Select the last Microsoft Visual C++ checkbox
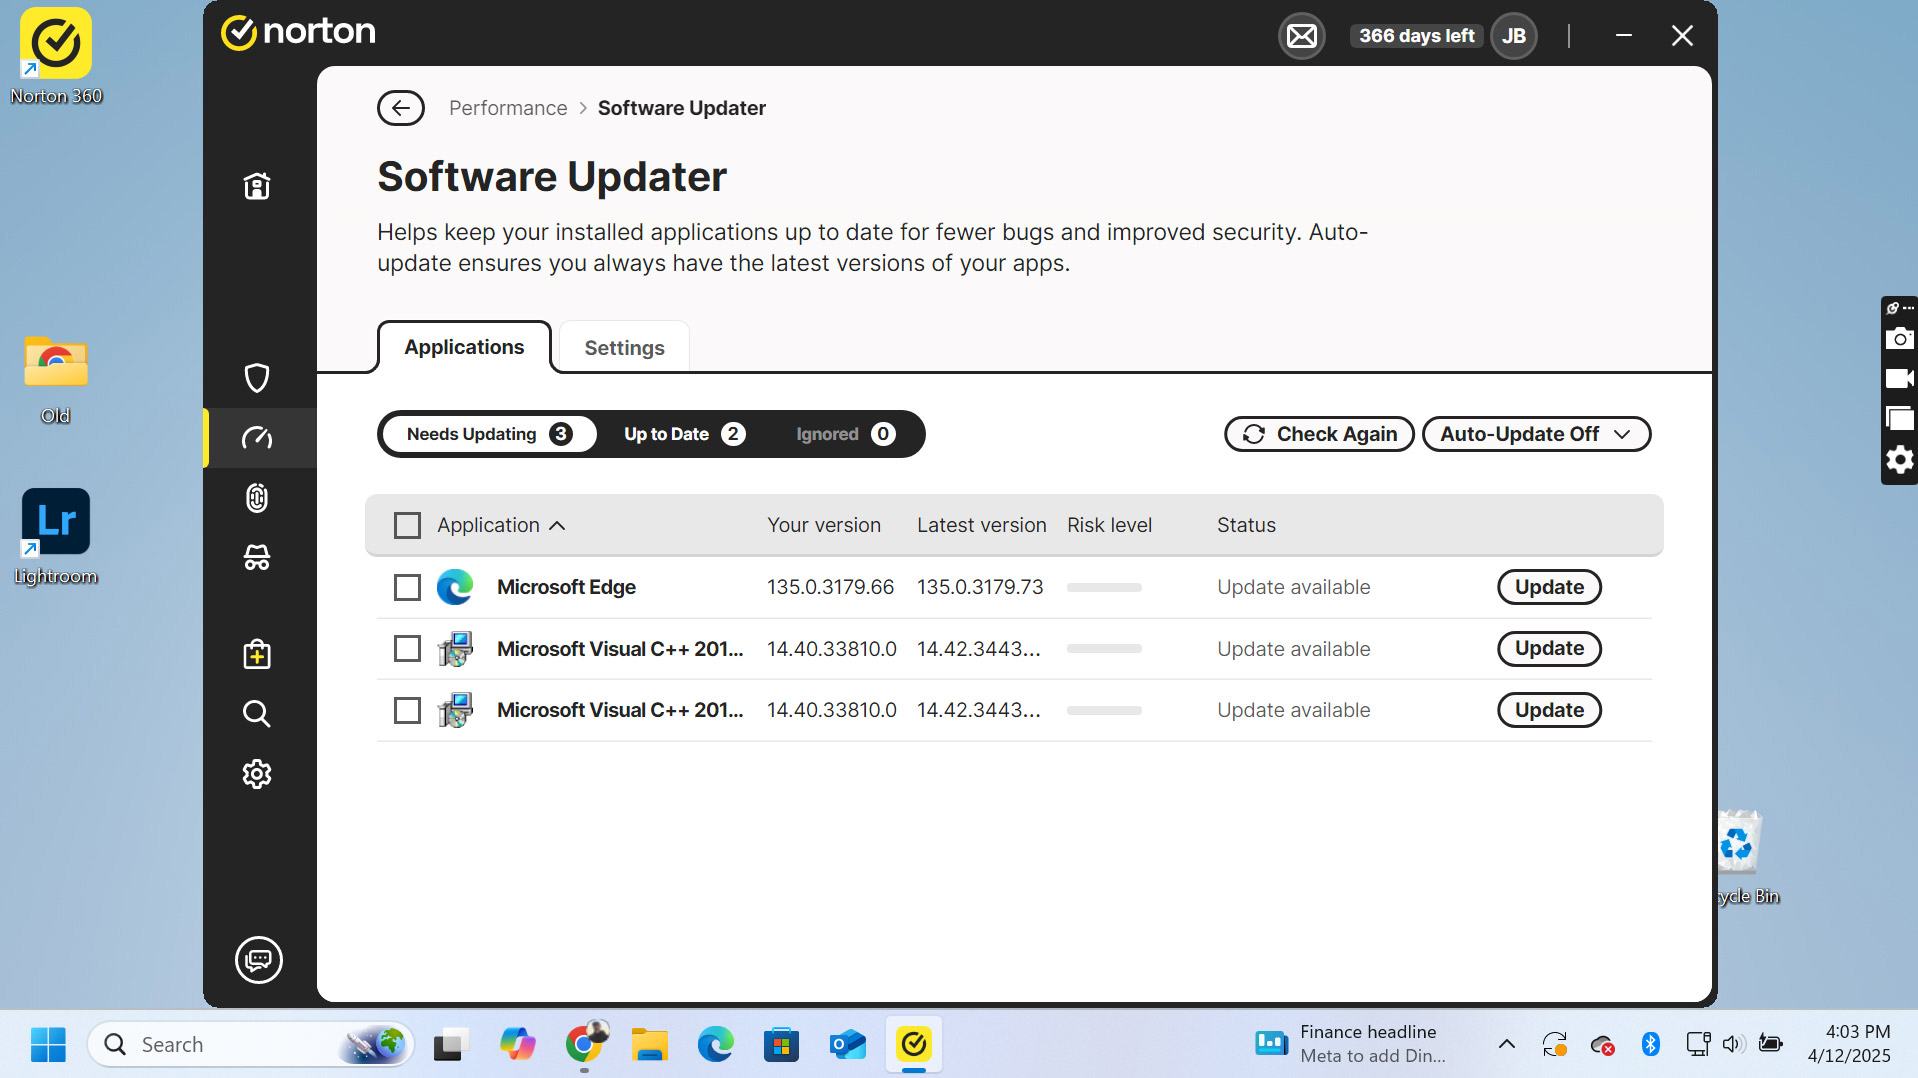The width and height of the screenshot is (1918, 1078). 407,710
